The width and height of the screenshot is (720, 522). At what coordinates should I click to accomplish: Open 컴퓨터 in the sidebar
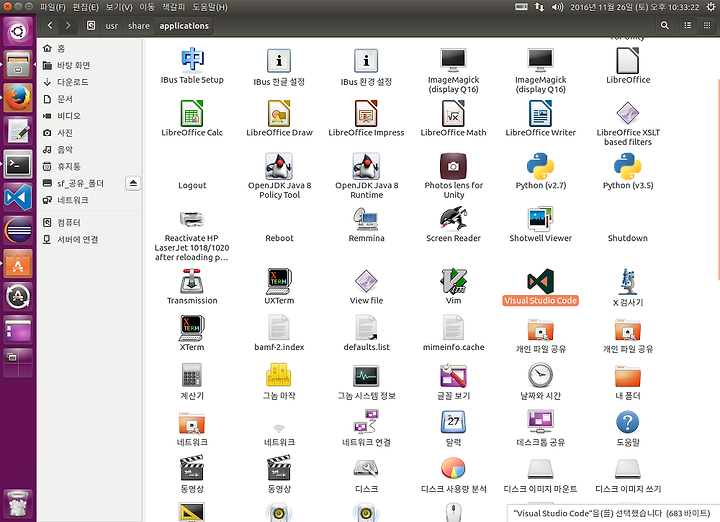pyautogui.click(x=69, y=222)
